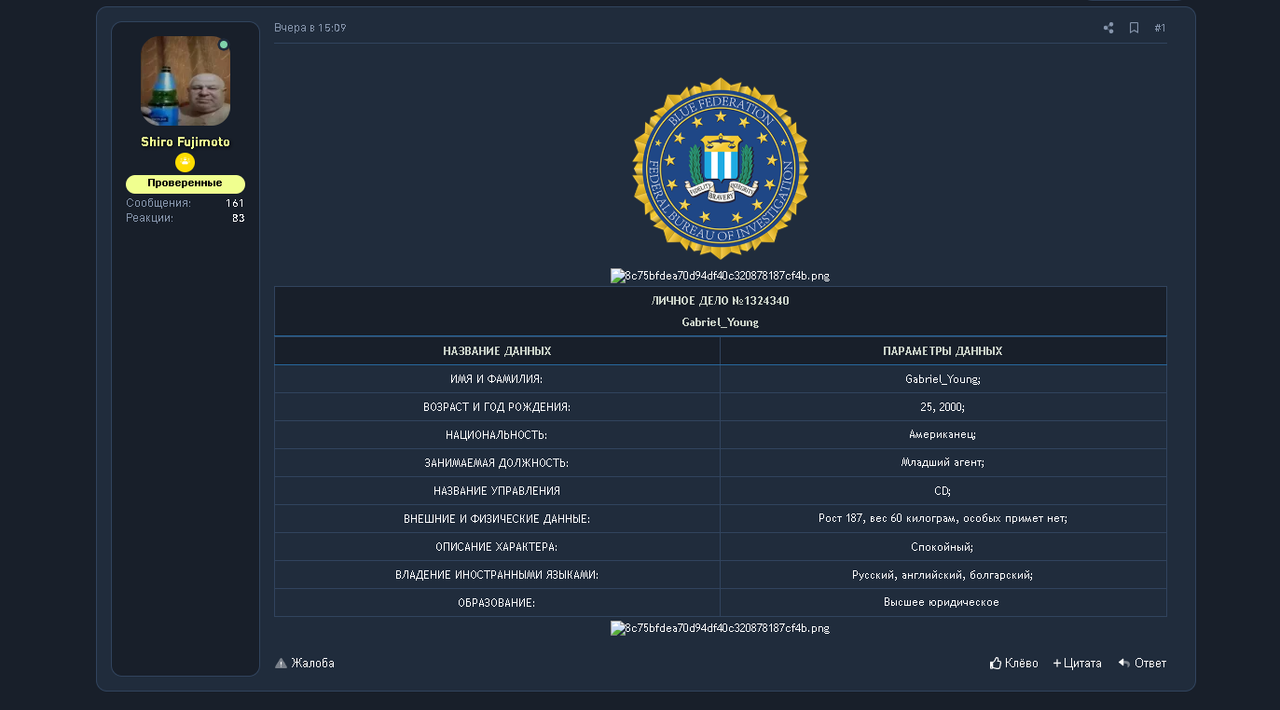Like the post with Клёво
Image resolution: width=1280 pixels, height=710 pixels.
(1014, 663)
